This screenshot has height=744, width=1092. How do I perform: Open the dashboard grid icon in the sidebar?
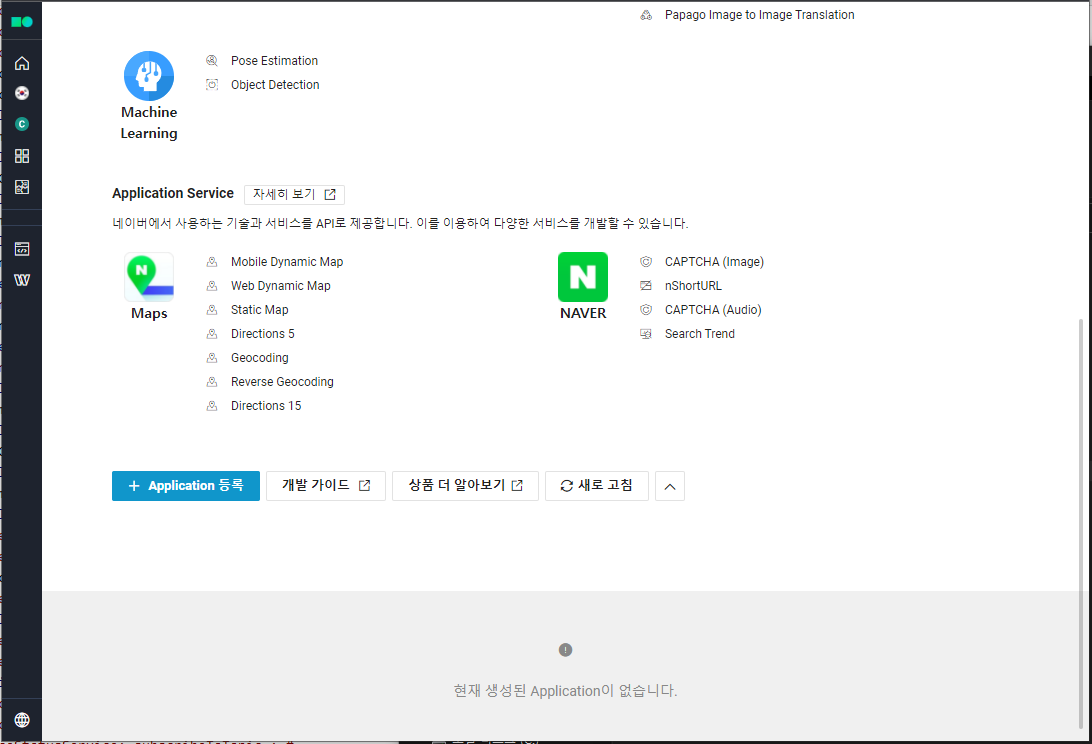tap(22, 156)
